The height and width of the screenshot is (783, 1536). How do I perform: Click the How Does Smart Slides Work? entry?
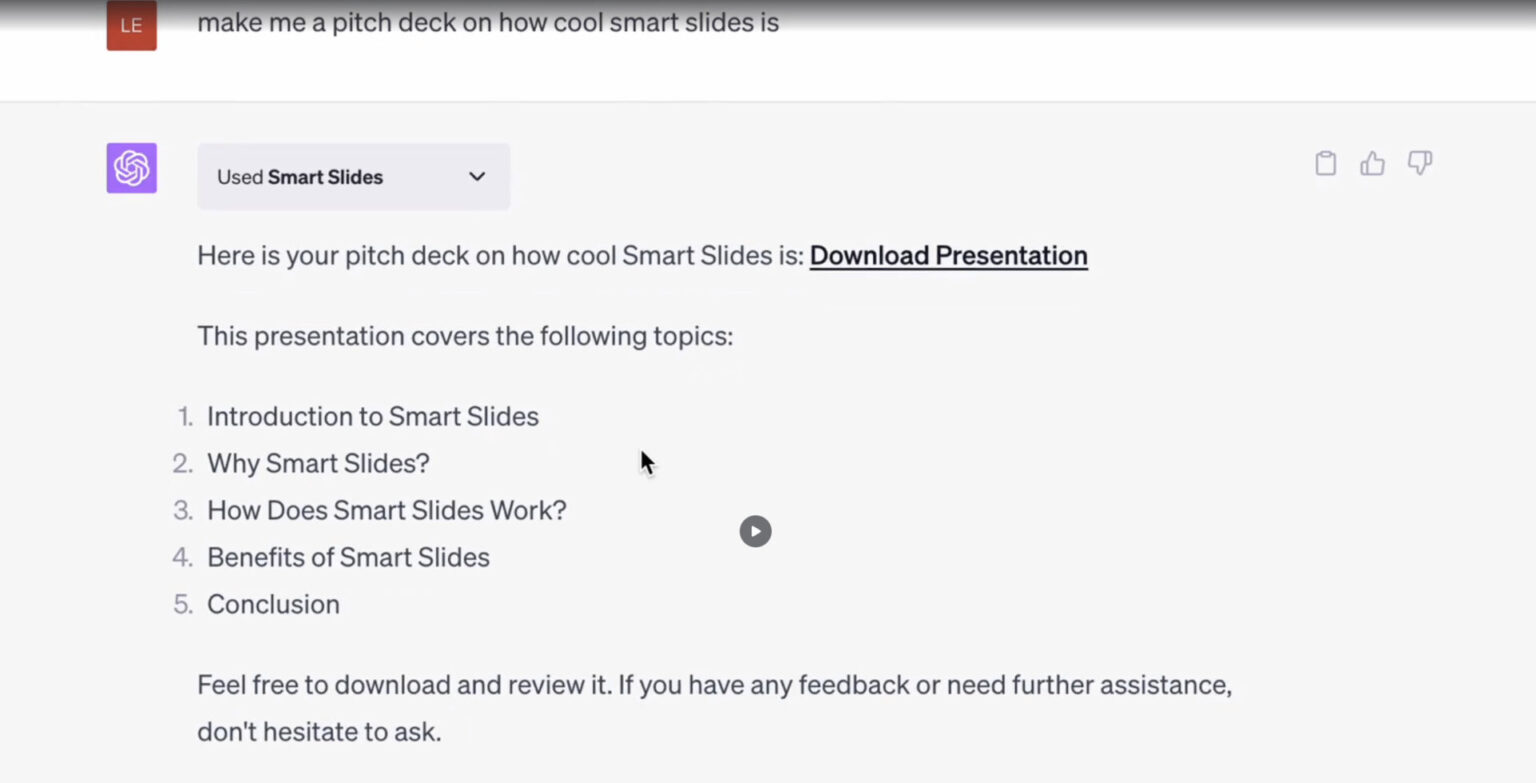[386, 510]
